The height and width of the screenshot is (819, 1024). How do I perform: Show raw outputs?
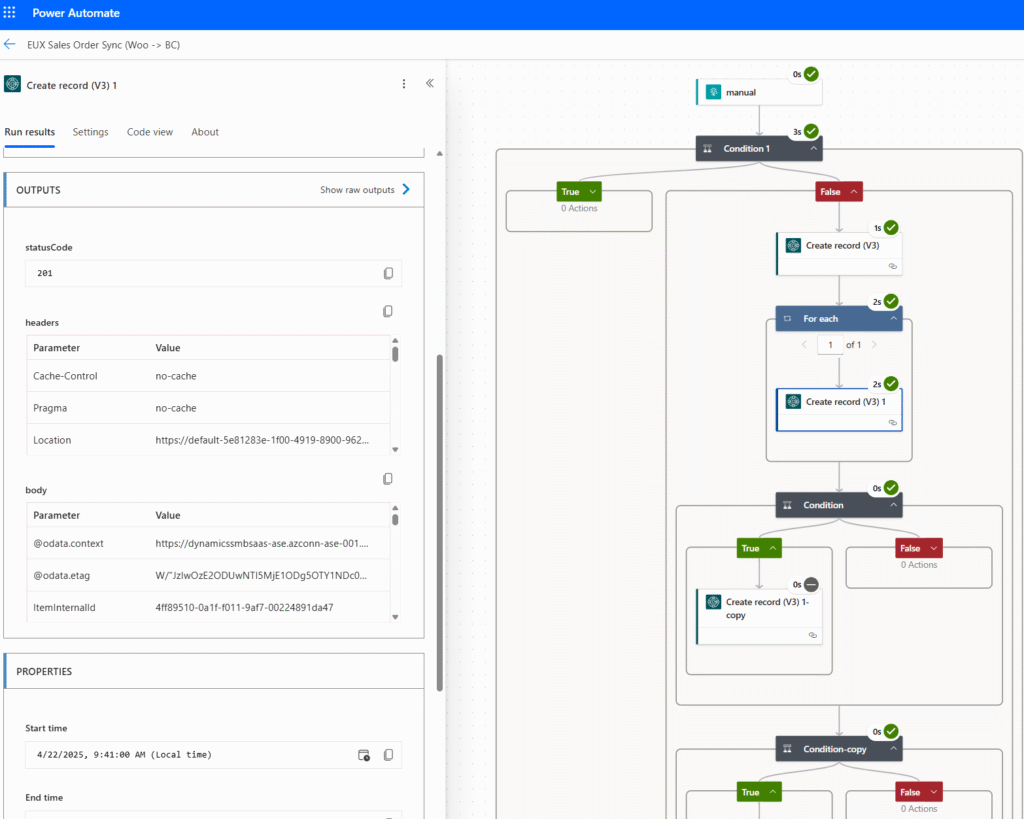pyautogui.click(x=365, y=189)
